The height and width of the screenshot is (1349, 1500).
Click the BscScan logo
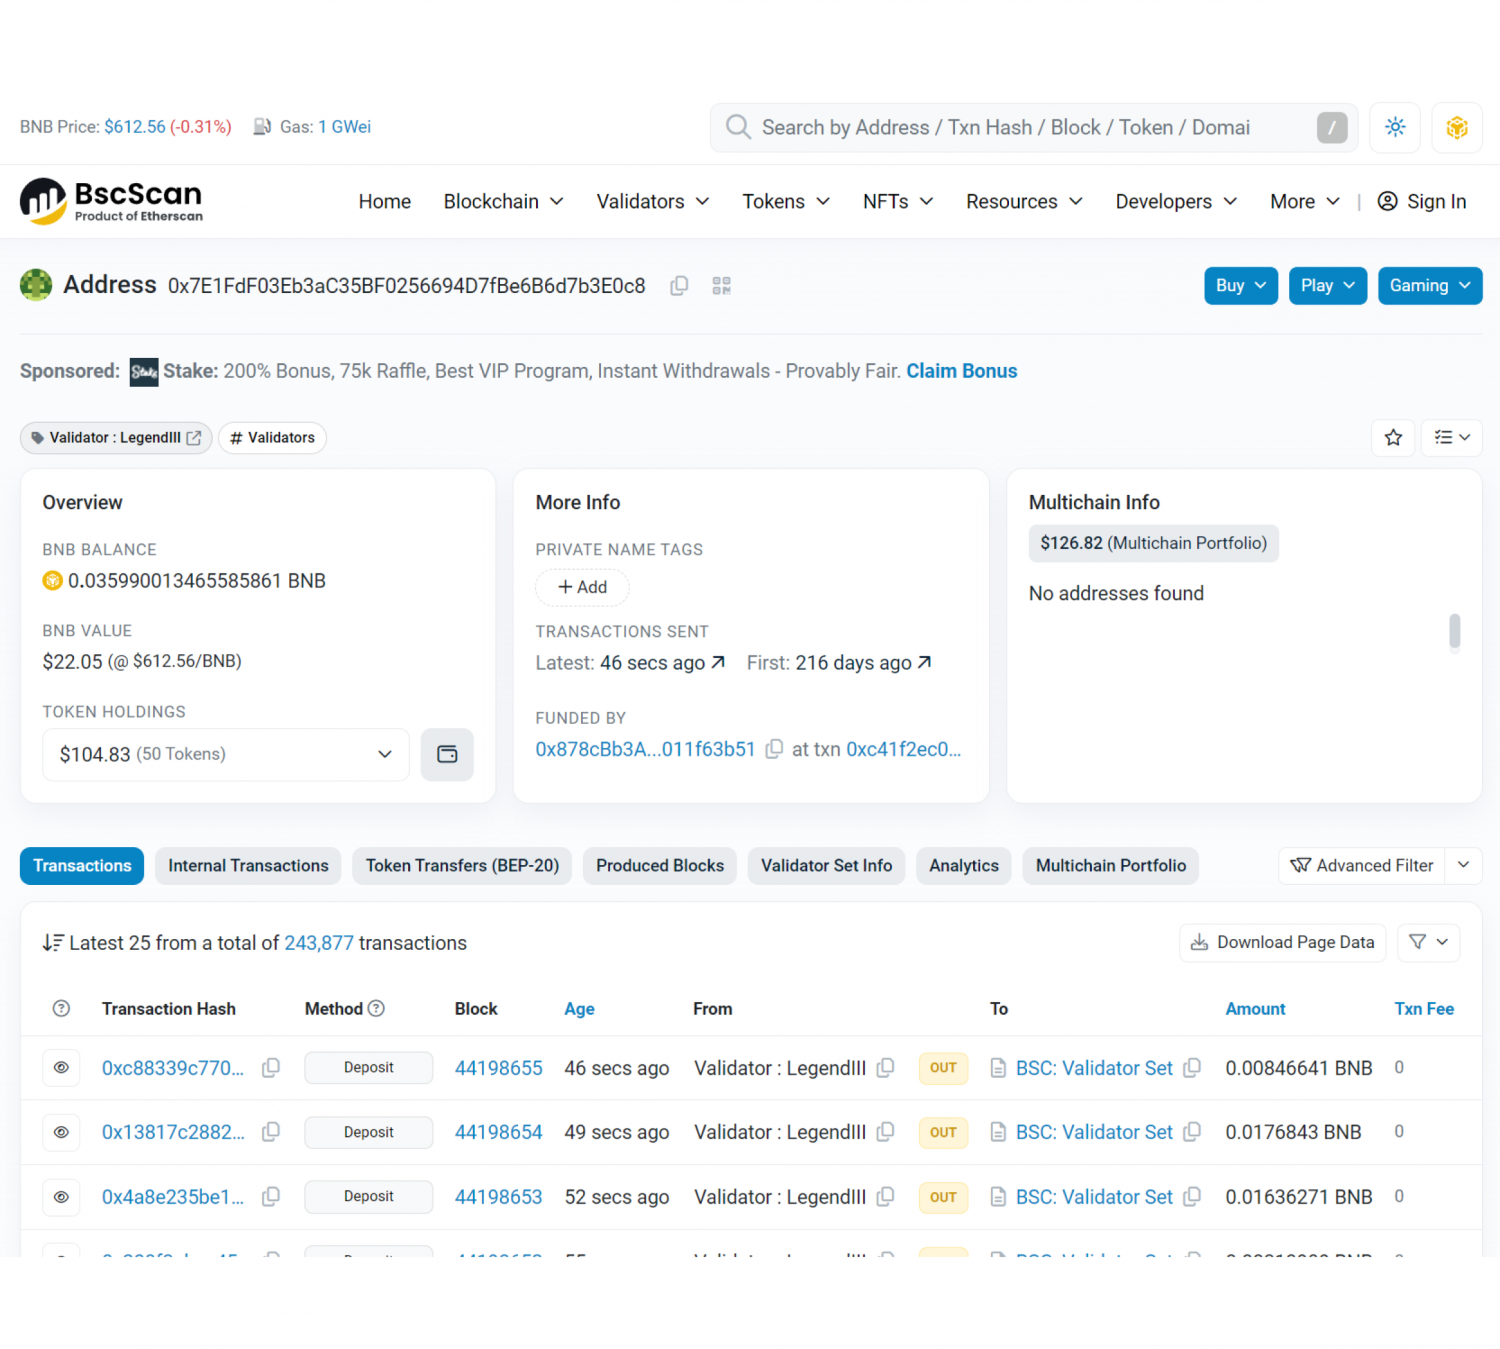(x=111, y=201)
